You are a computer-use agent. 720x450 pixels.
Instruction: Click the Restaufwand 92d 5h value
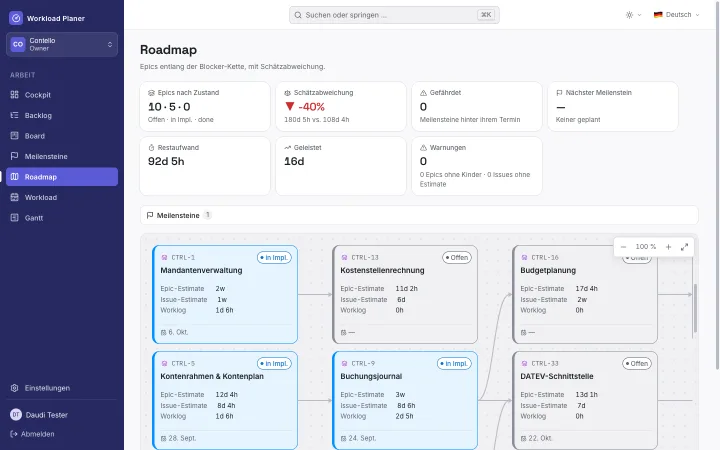pyautogui.click(x=166, y=162)
